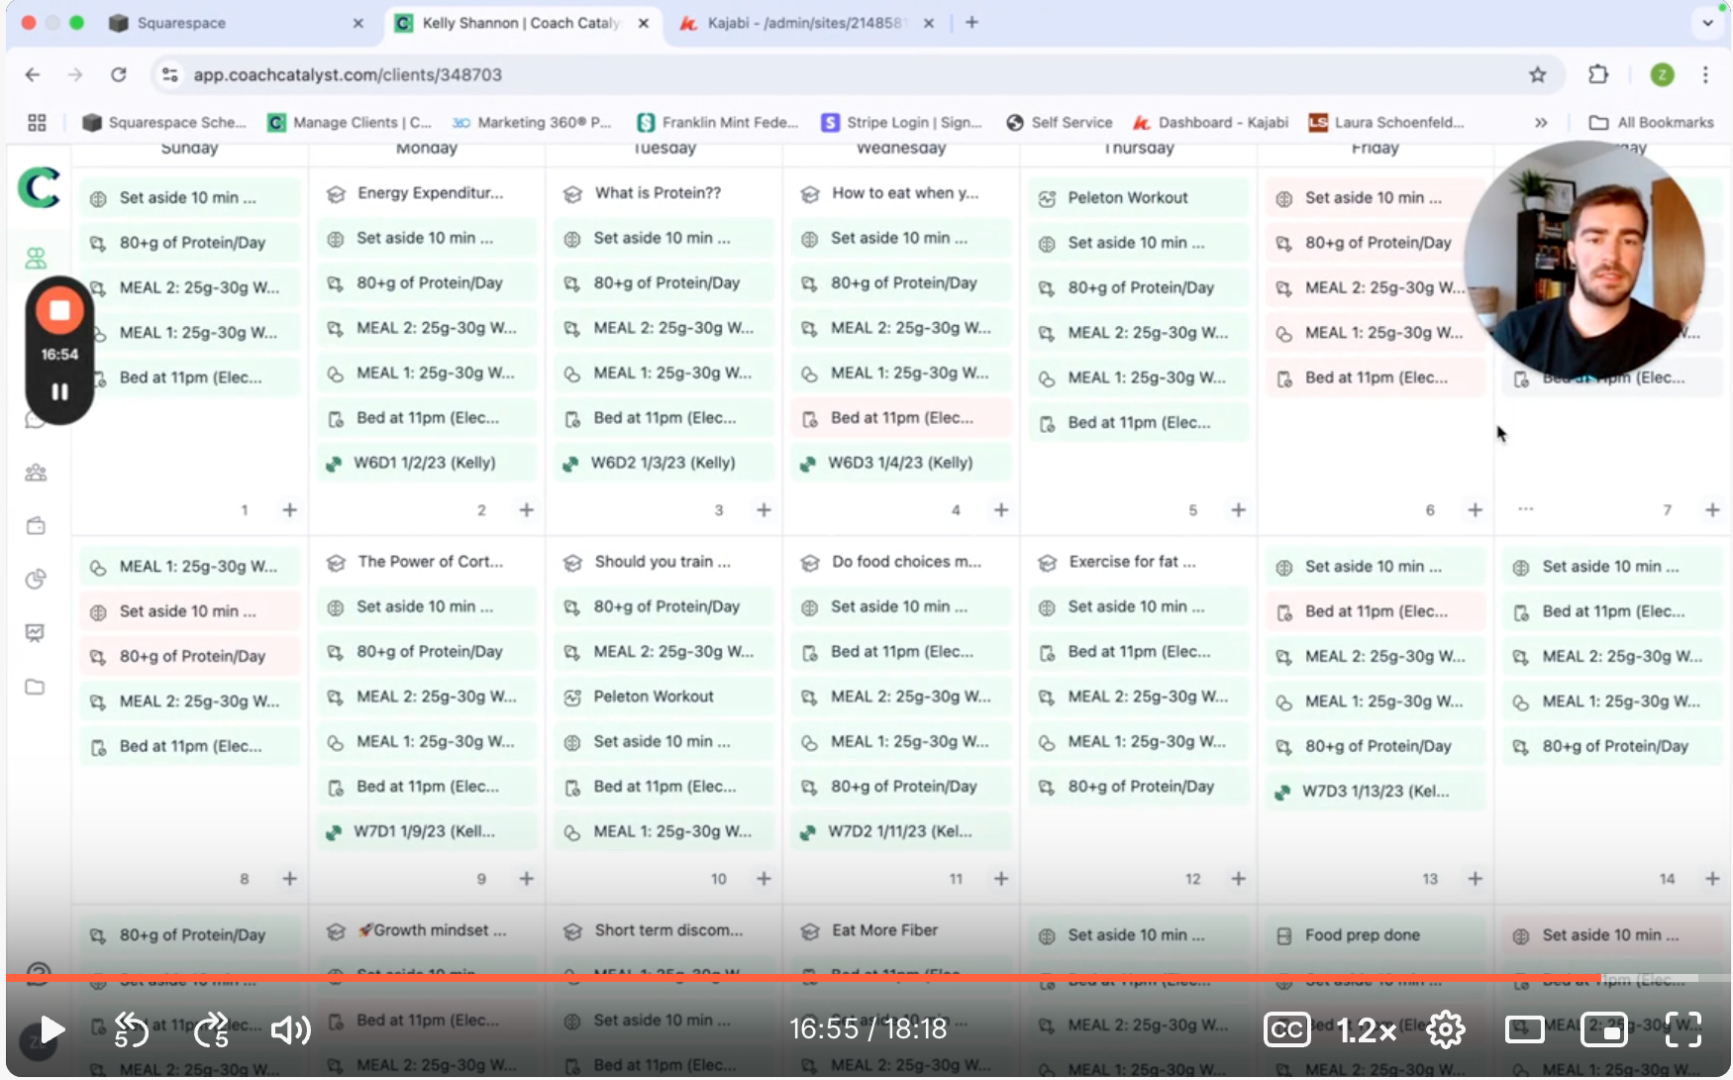Add an item to day 12
Image resolution: width=1733 pixels, height=1080 pixels.
(x=1238, y=879)
